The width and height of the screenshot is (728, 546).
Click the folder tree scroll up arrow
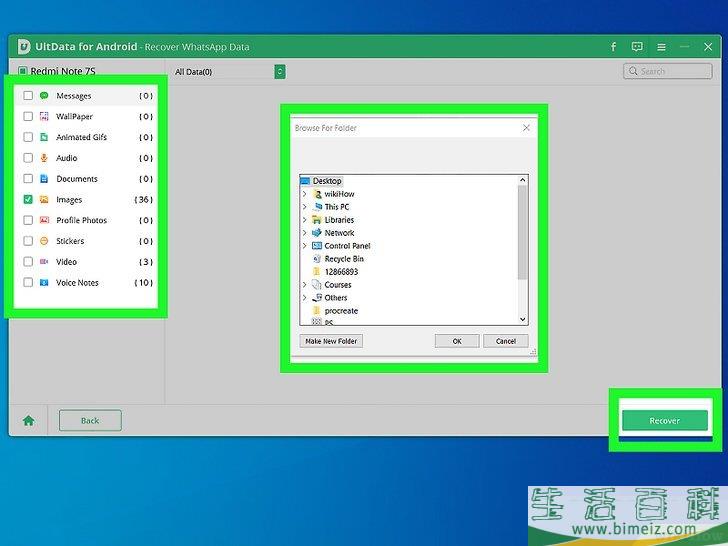[x=522, y=180]
